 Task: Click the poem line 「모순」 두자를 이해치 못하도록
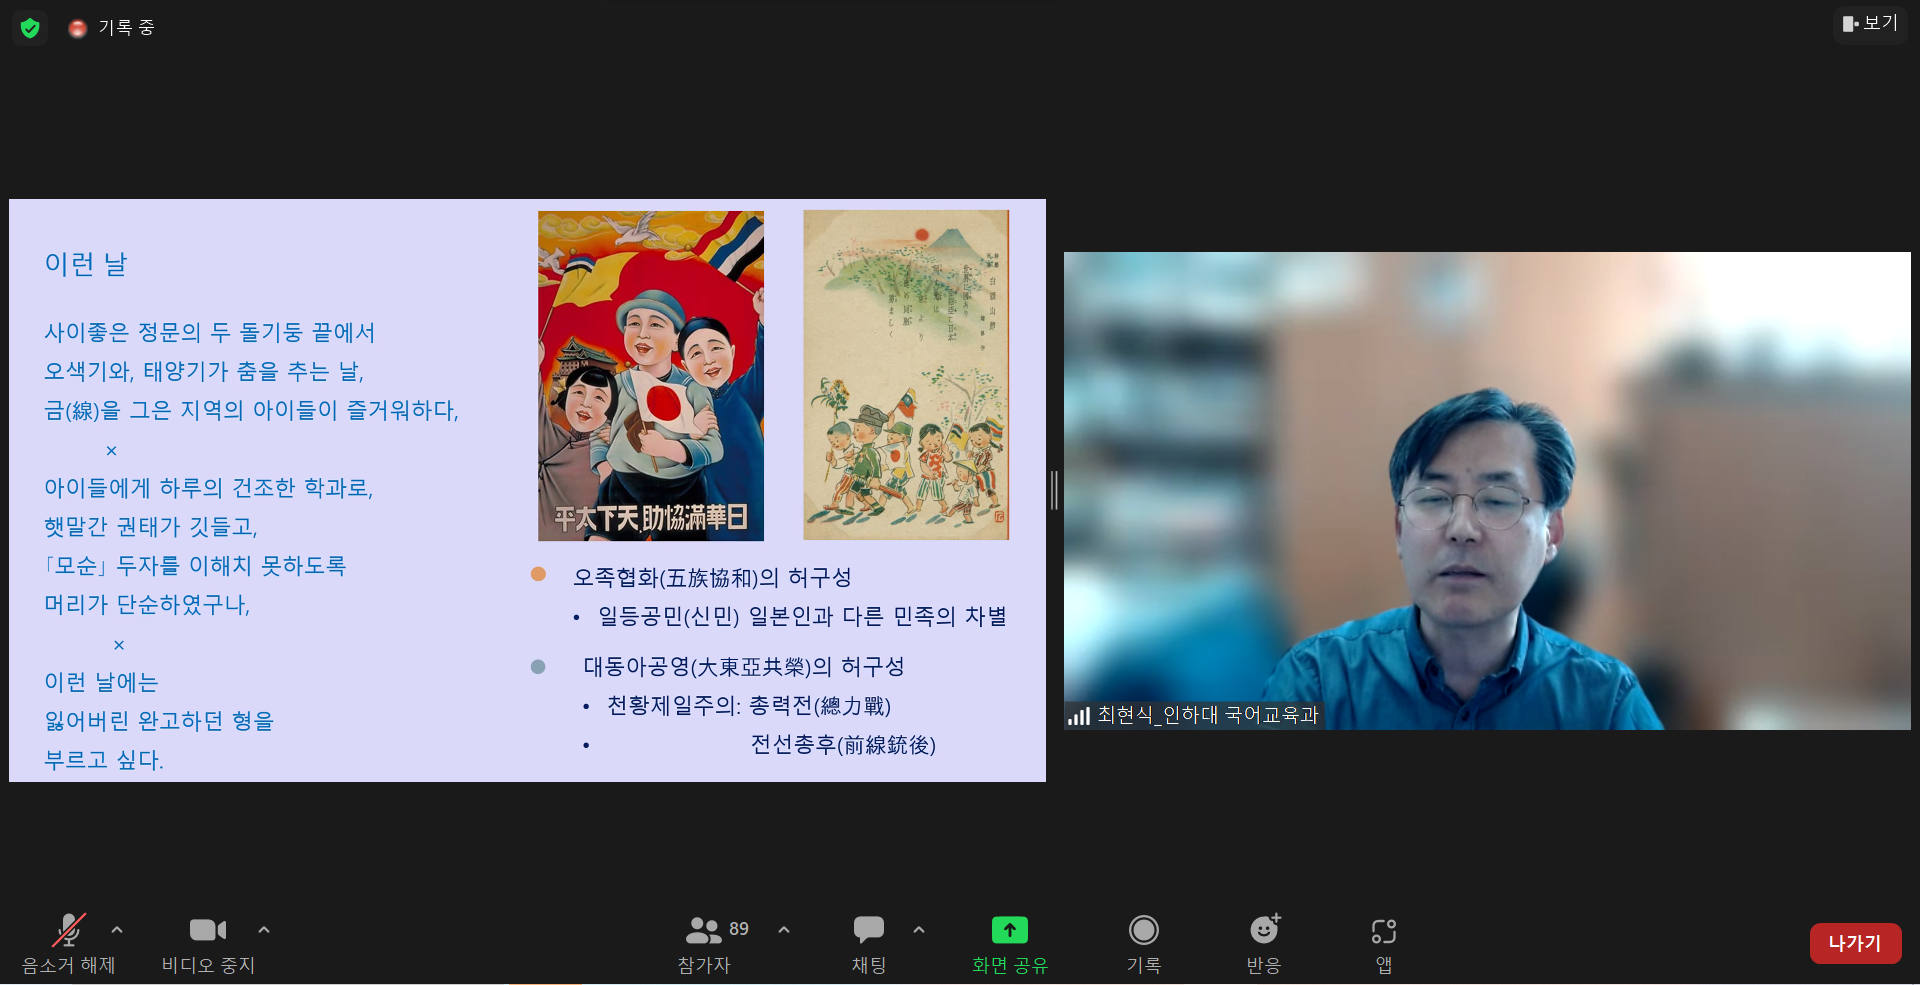pyautogui.click(x=195, y=566)
